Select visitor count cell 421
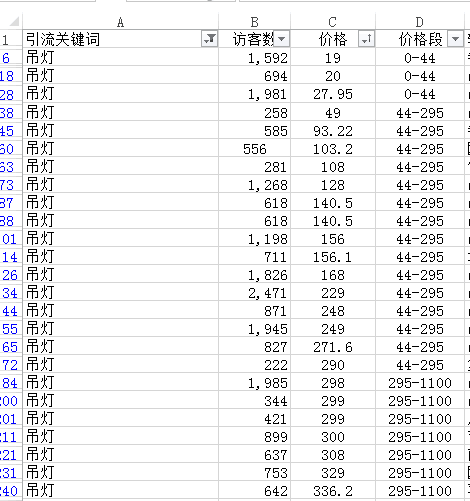470x501 pixels. coord(254,418)
